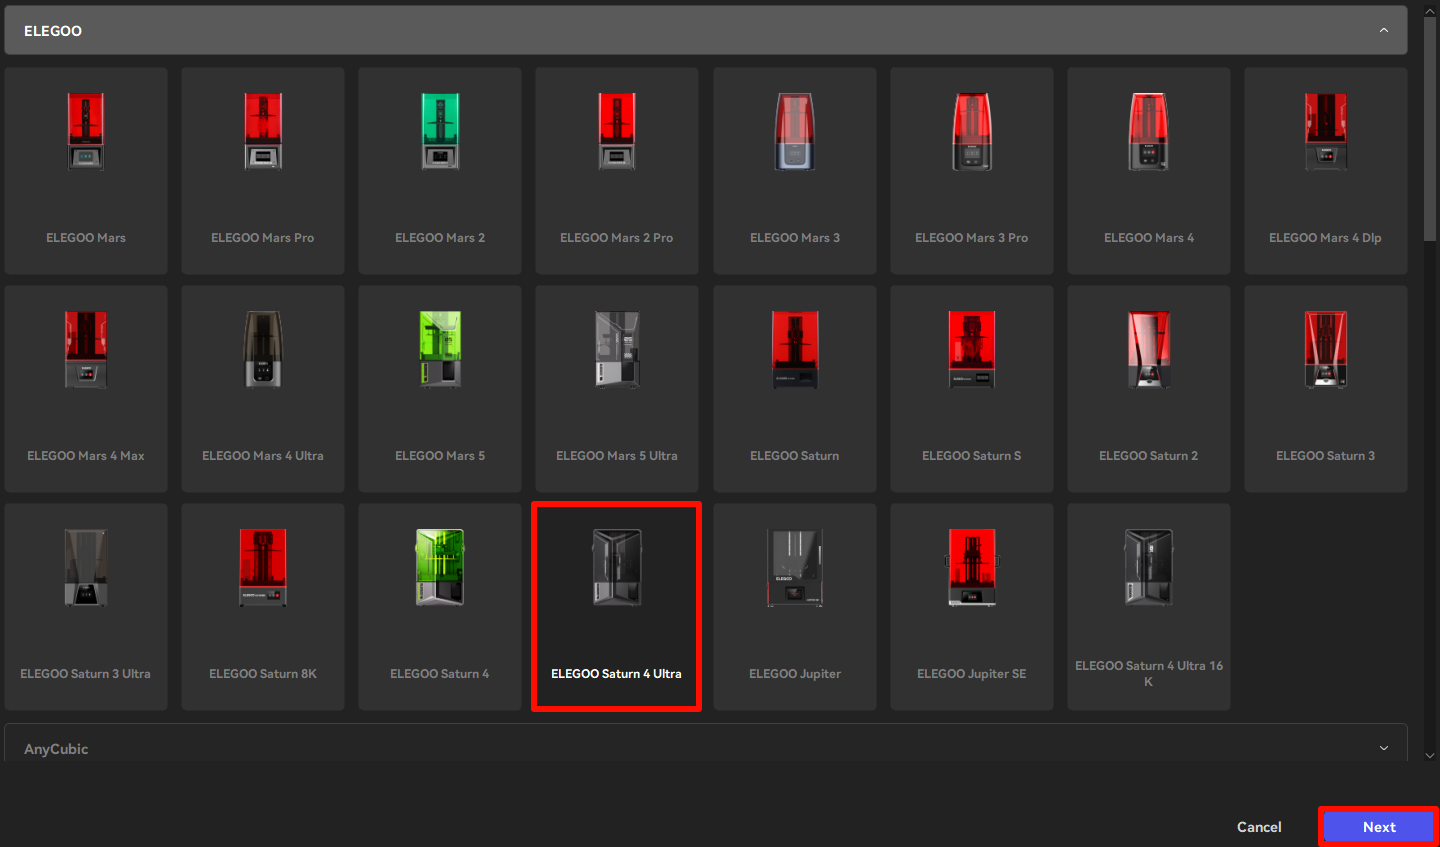Pick the green ELEGOO Mars 2 printer
Image resolution: width=1440 pixels, height=847 pixels.
click(x=440, y=171)
